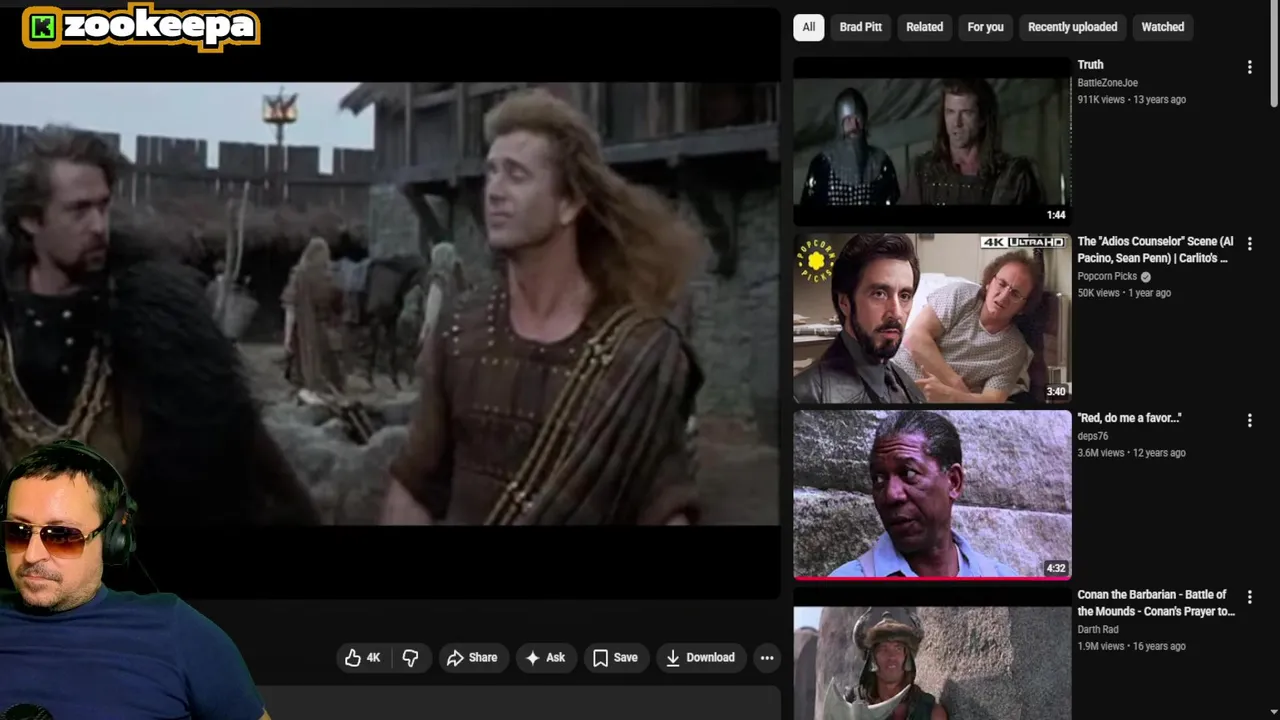This screenshot has height=720, width=1280.
Task: Click the "911K views • 13 years ago" text
Action: [x=1131, y=100]
